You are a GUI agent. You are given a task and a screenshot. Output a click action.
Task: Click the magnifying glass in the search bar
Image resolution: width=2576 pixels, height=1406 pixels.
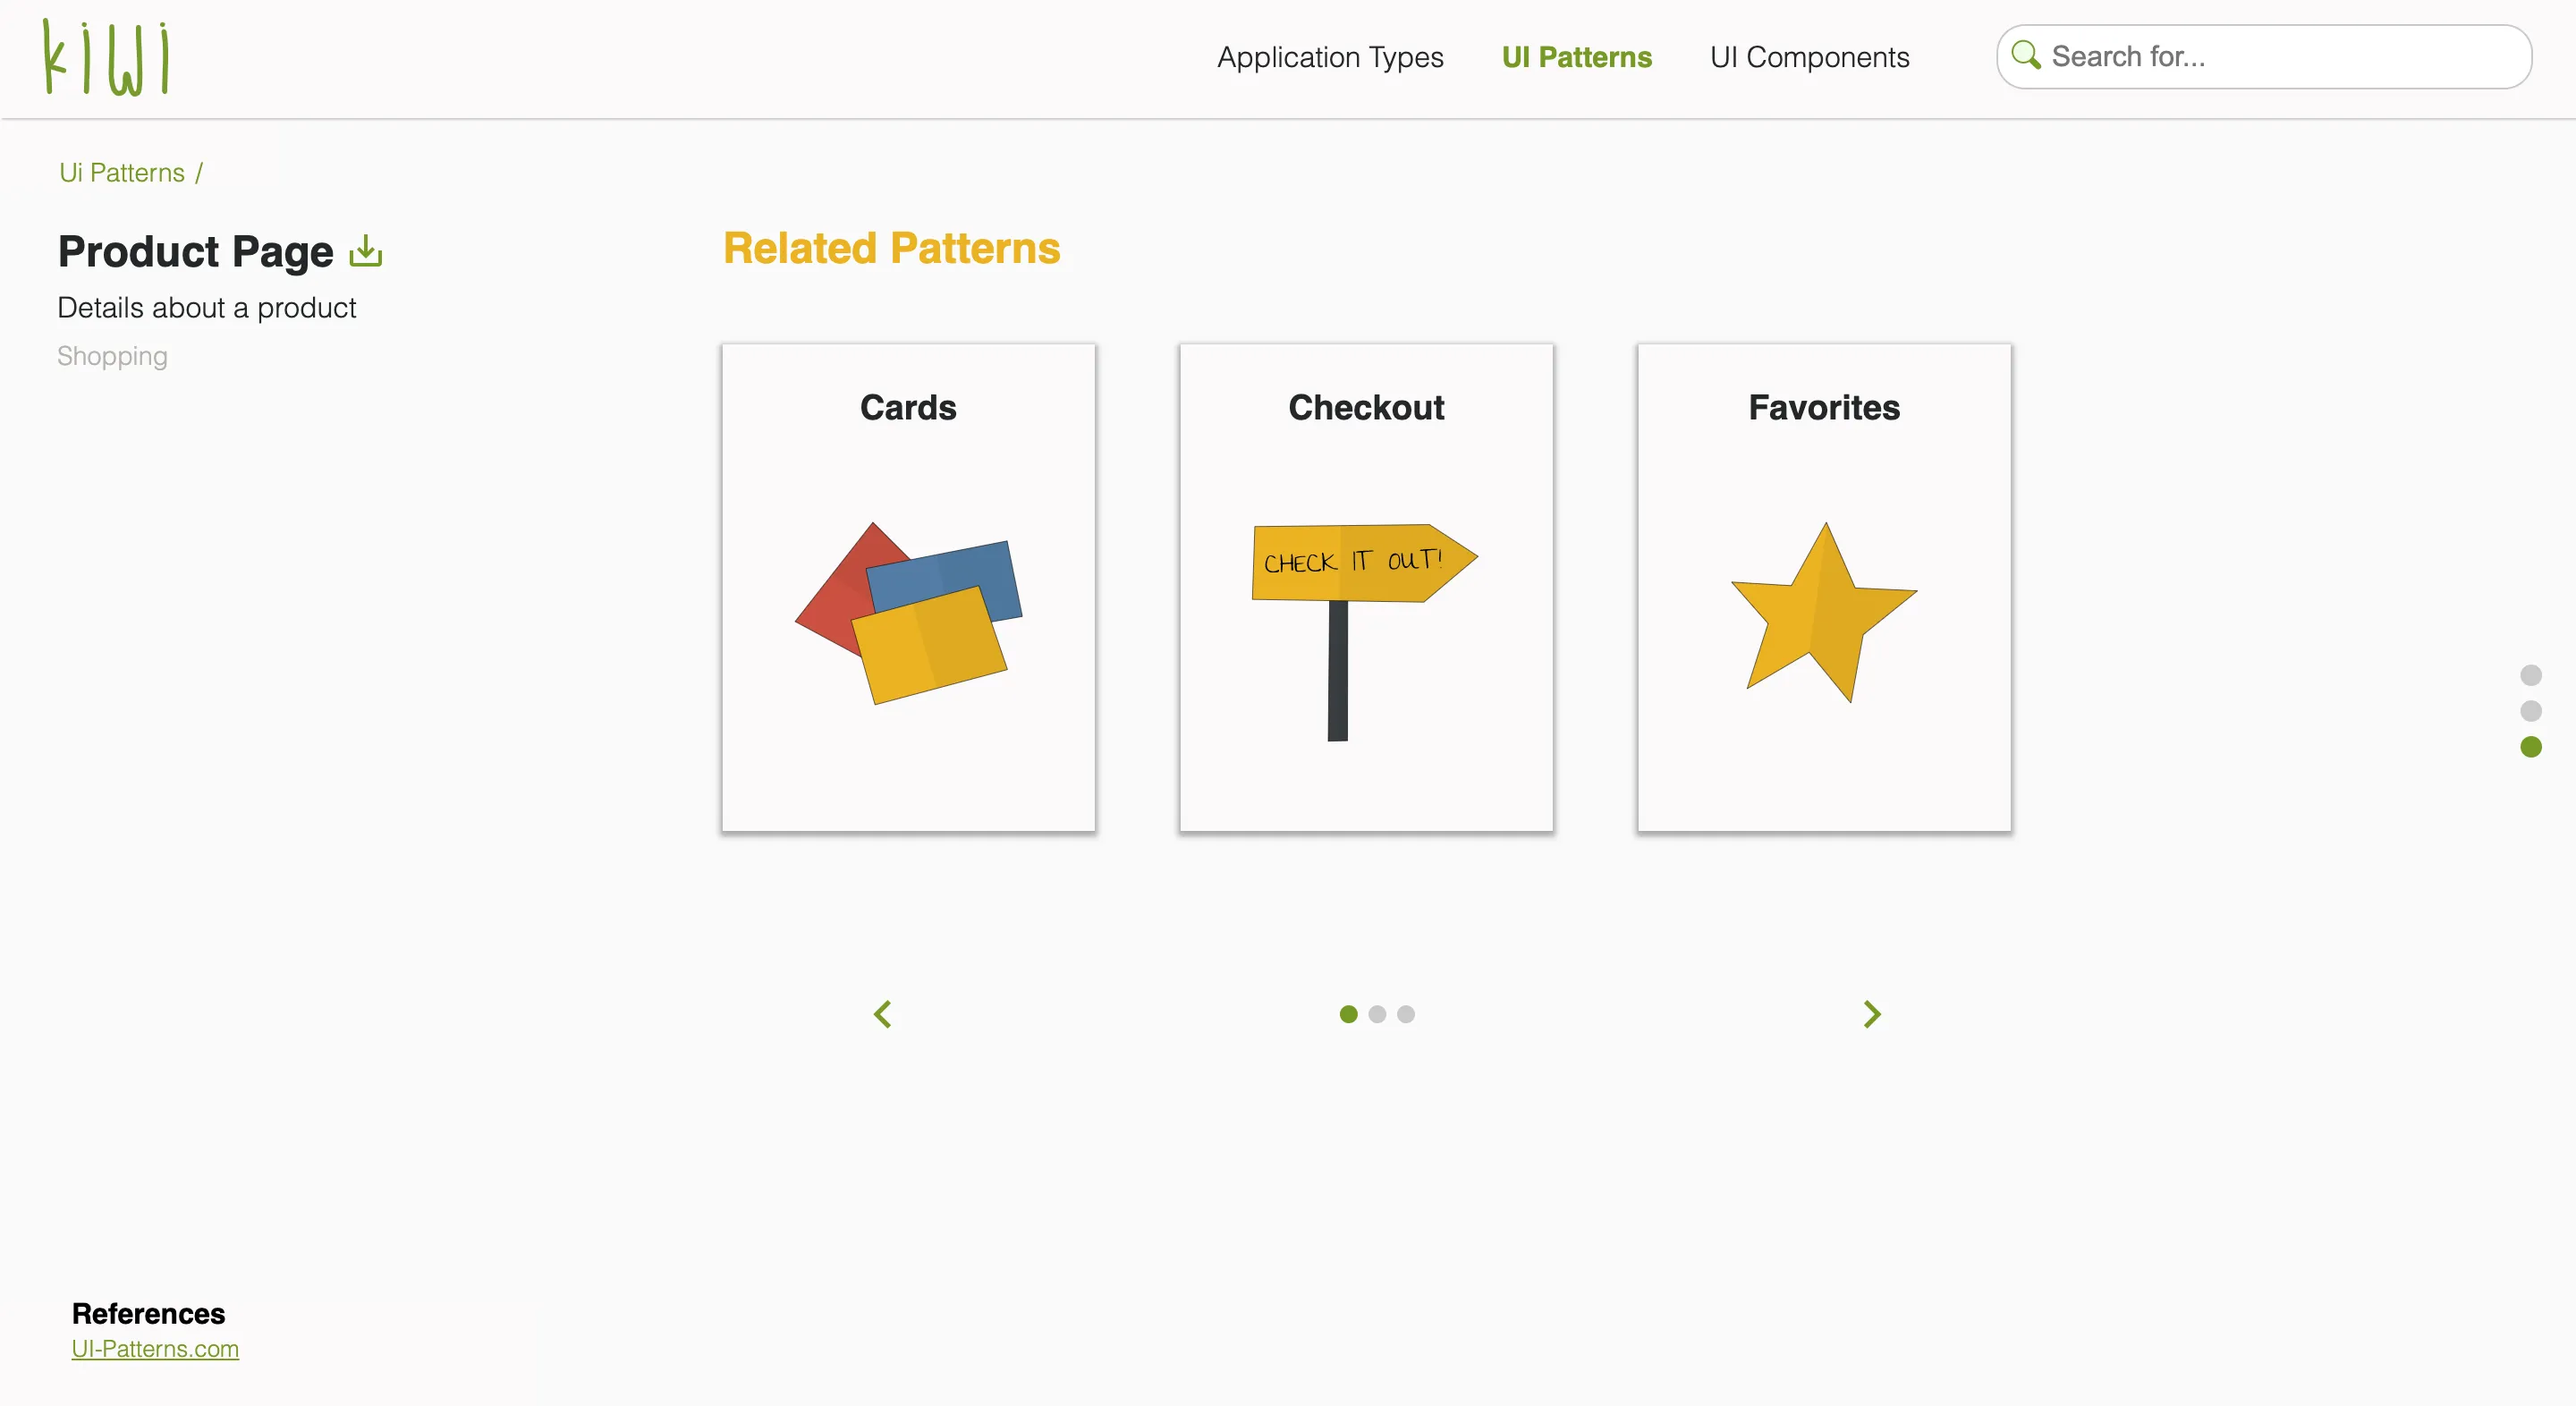[2027, 56]
